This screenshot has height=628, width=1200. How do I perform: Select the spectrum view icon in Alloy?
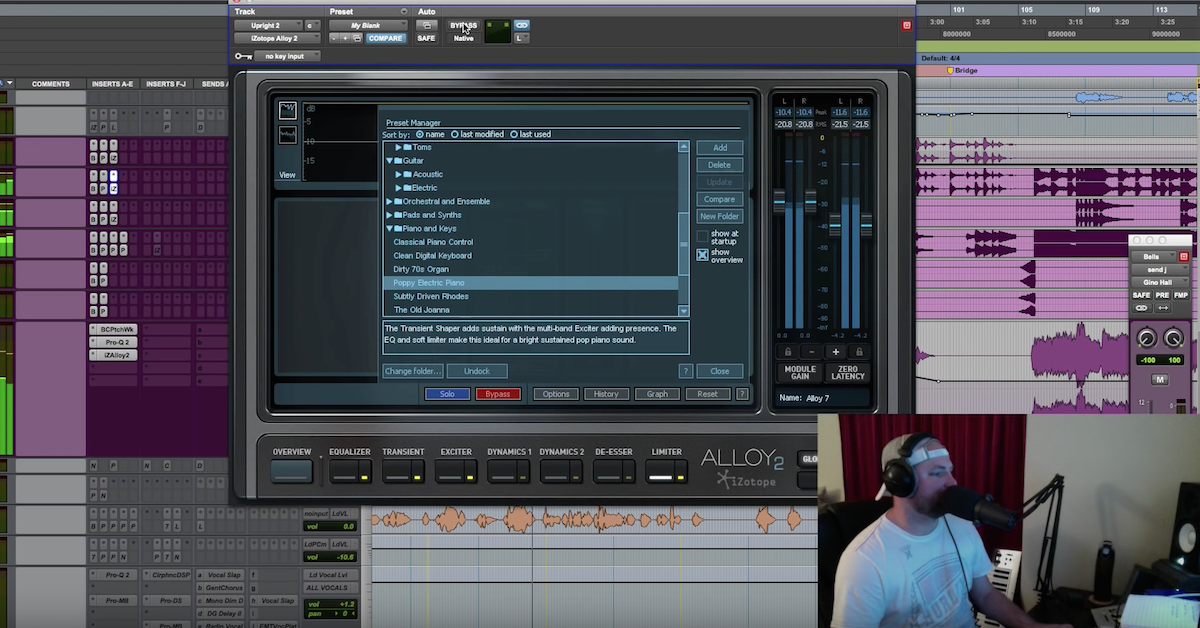287,110
